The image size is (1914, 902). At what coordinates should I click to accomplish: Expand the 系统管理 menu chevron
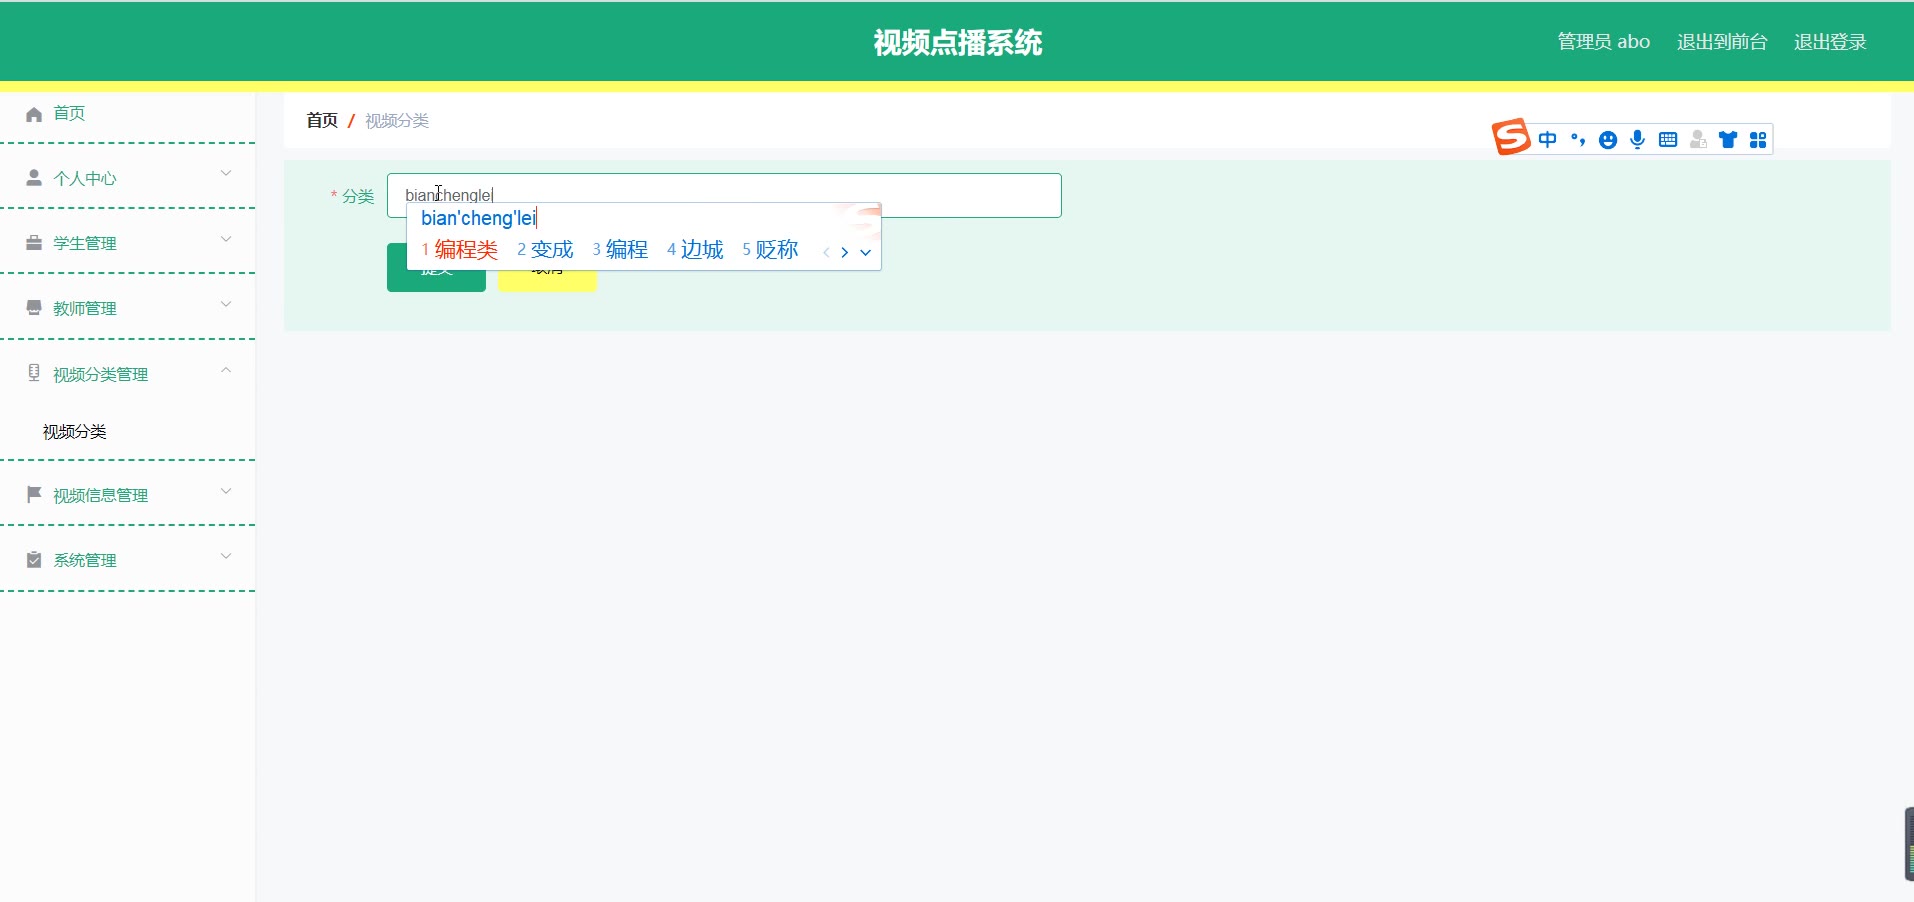[226, 556]
